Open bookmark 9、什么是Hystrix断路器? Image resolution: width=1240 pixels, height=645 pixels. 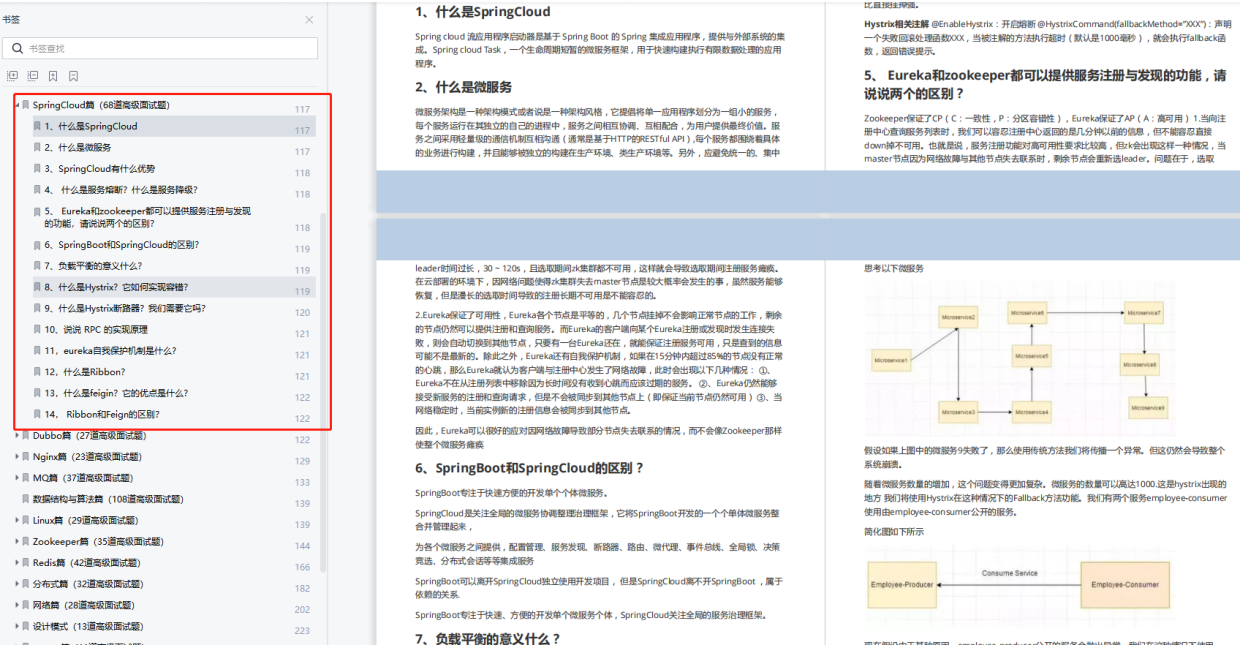(125, 309)
